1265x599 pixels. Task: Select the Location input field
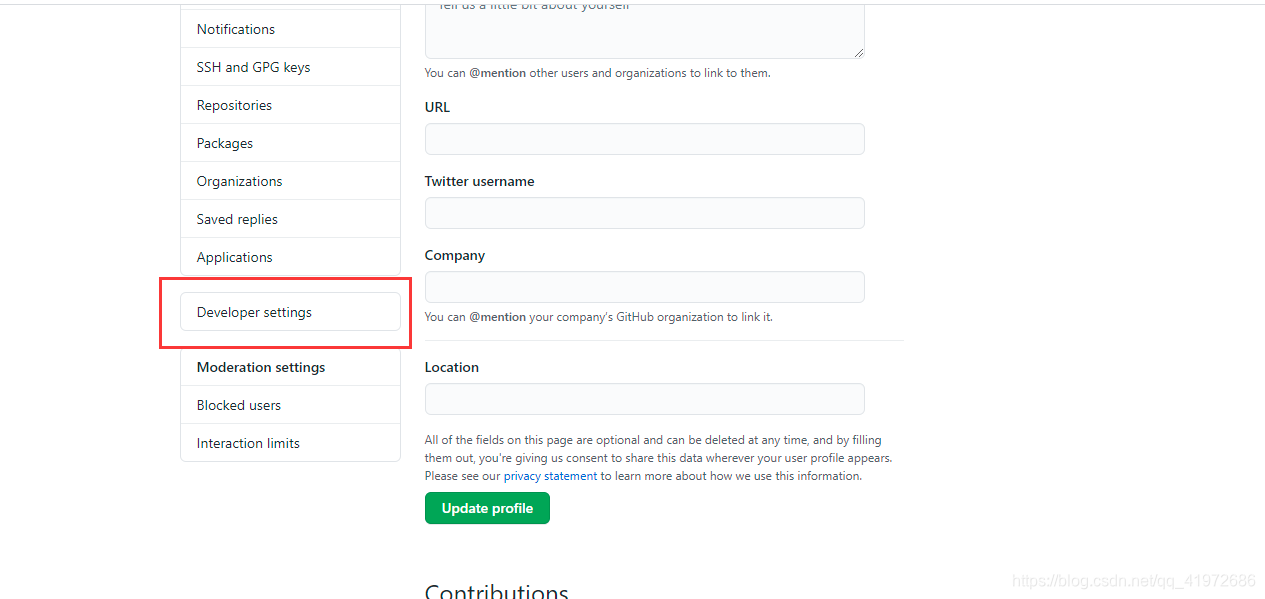point(644,398)
